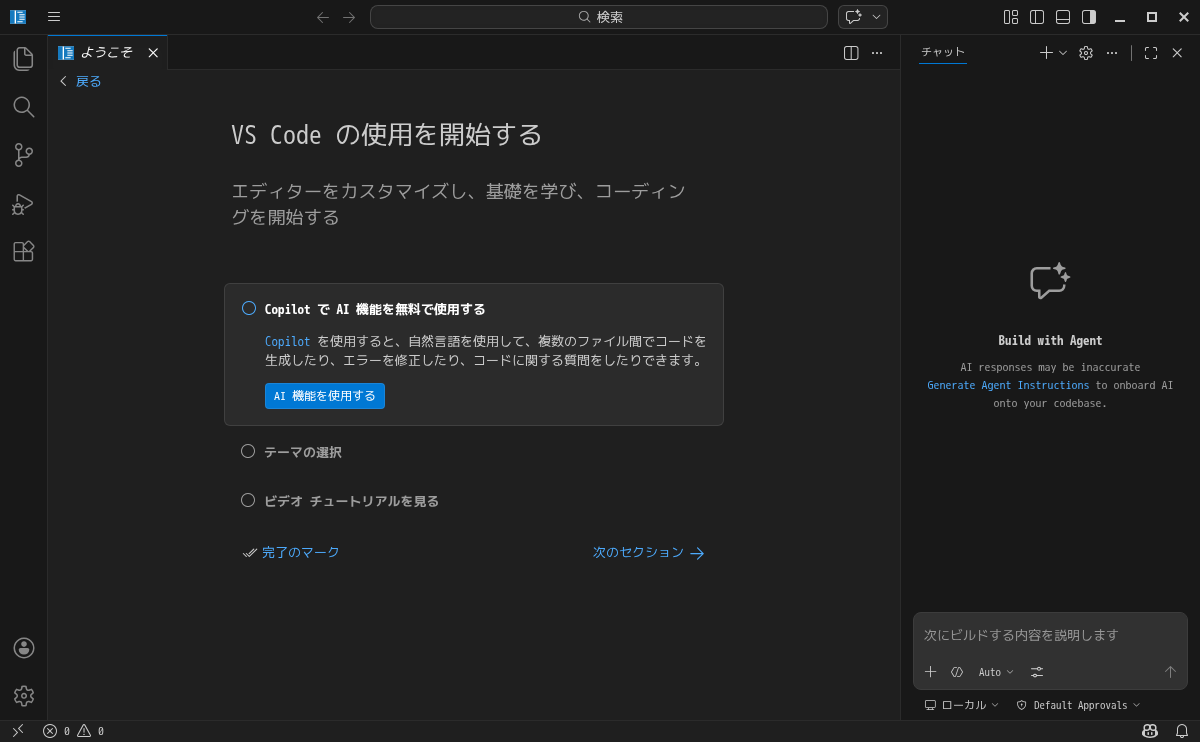This screenshot has height=742, width=1200.
Task: Add context with the chat input plus icon
Action: pos(931,672)
